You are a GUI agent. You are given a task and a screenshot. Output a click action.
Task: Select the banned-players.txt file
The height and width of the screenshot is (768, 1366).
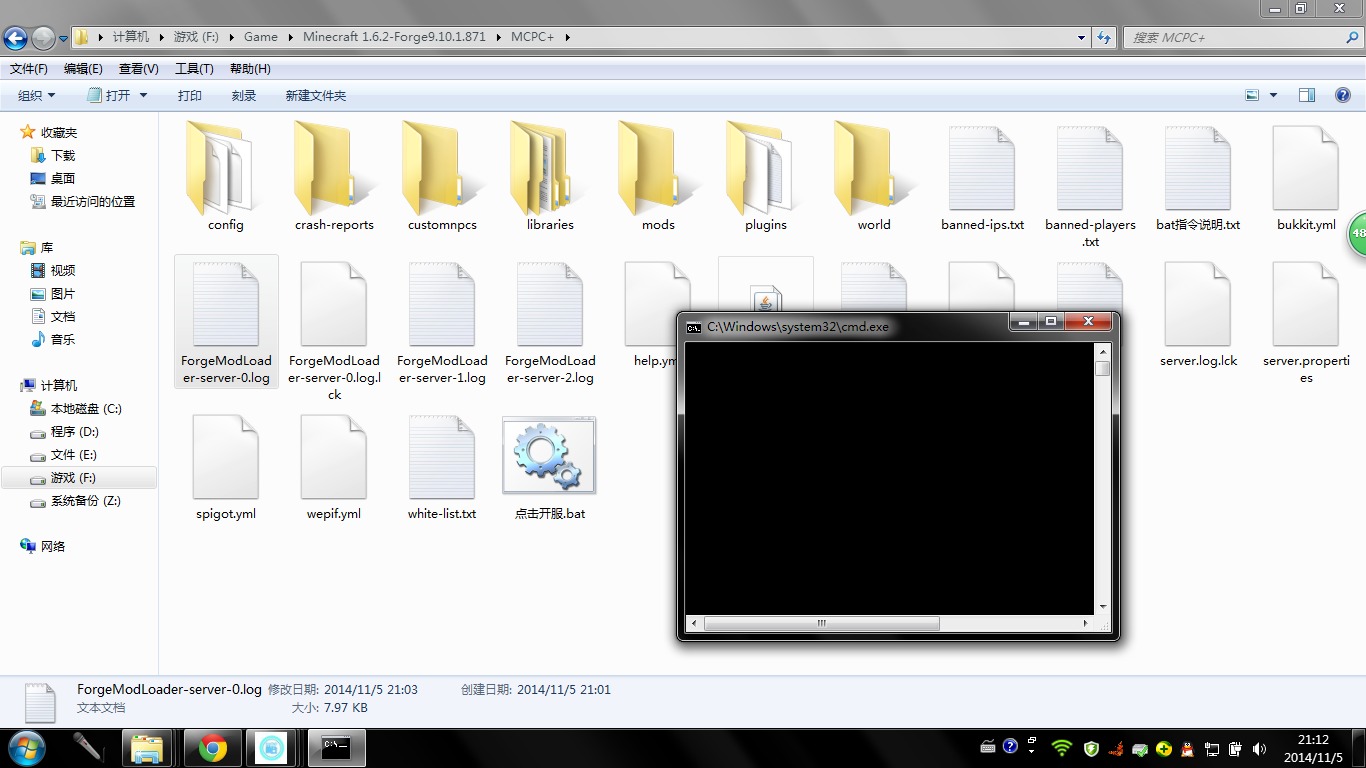pyautogui.click(x=1090, y=185)
